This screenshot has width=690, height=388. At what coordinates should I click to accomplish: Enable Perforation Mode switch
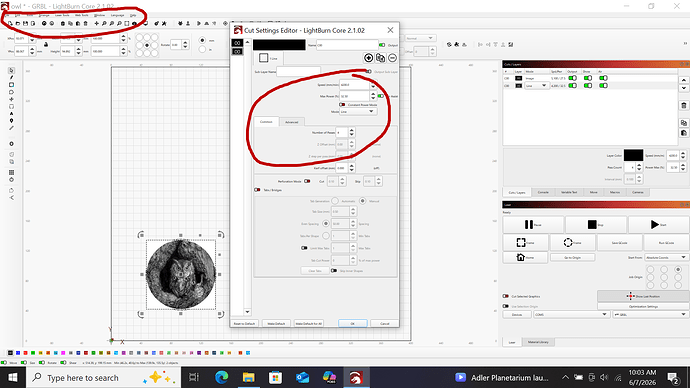(x=307, y=181)
